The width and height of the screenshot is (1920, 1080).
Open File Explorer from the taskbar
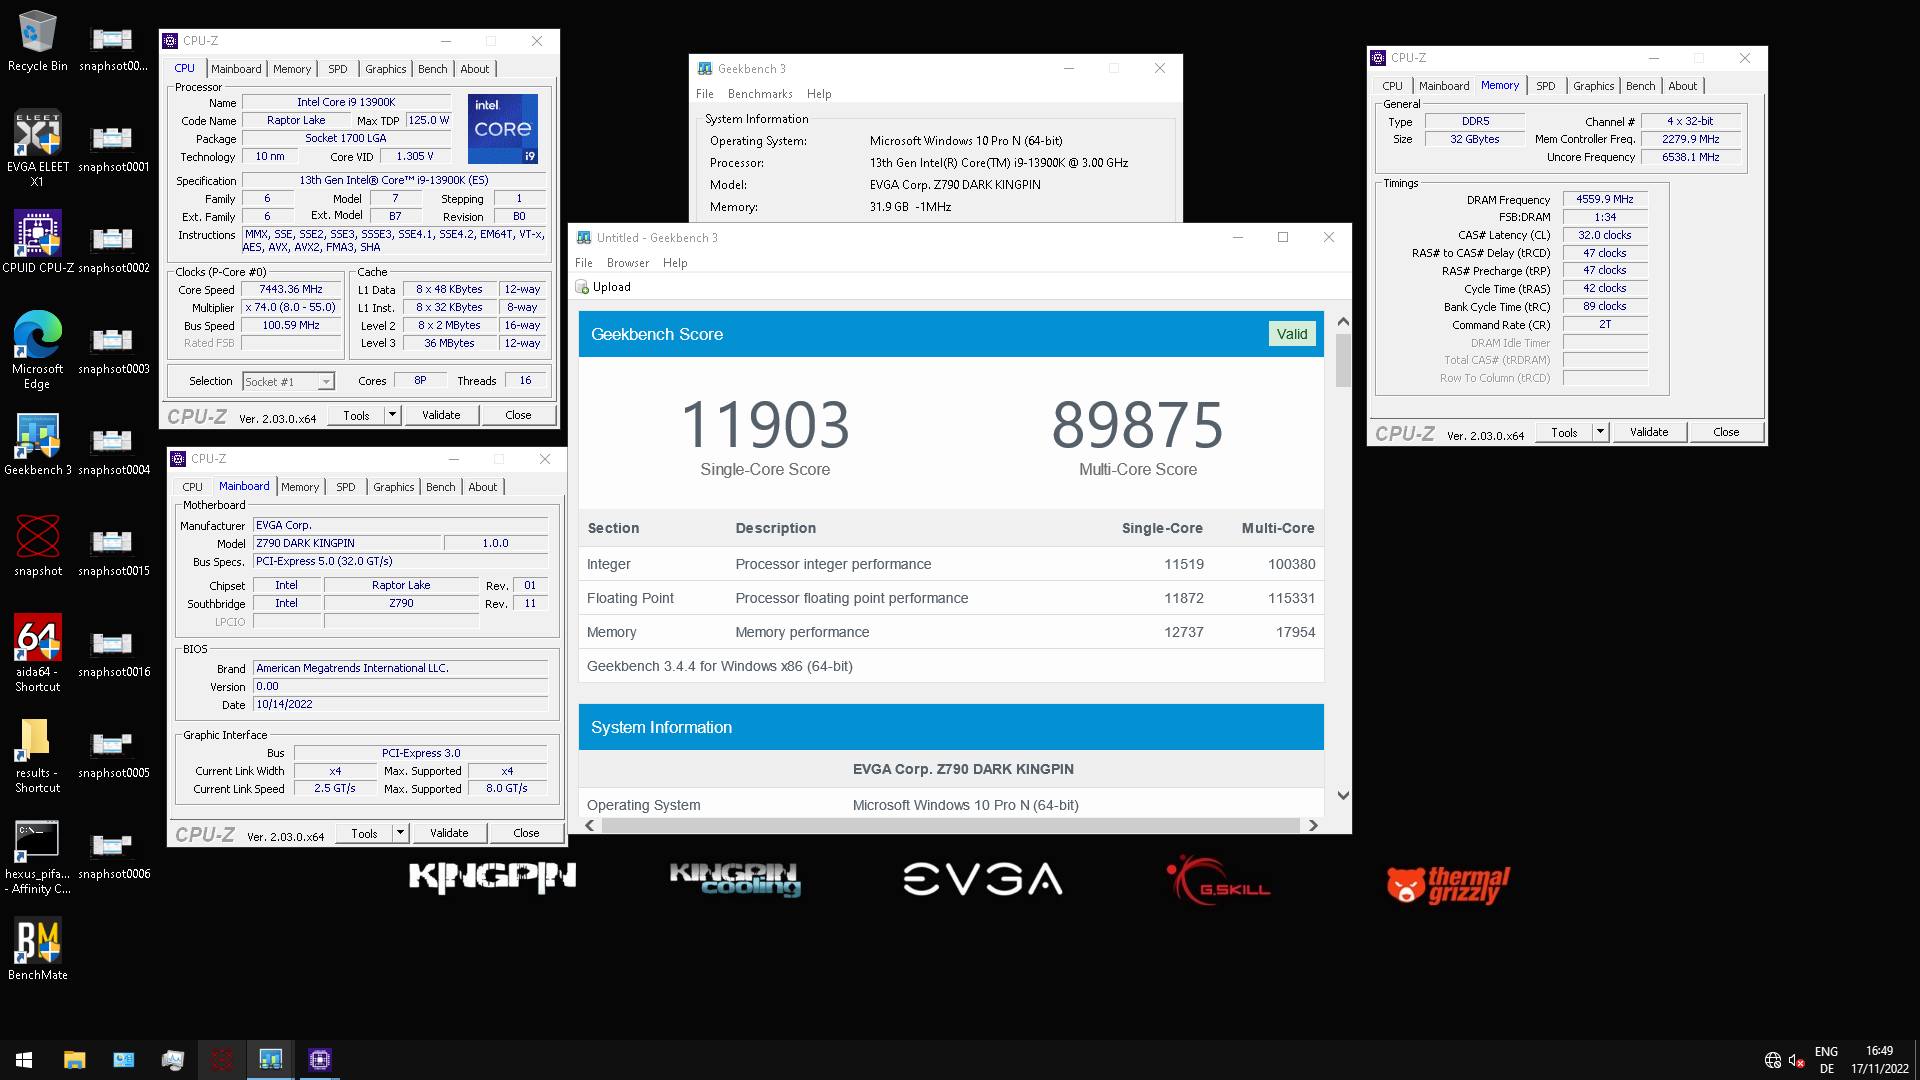click(74, 1059)
